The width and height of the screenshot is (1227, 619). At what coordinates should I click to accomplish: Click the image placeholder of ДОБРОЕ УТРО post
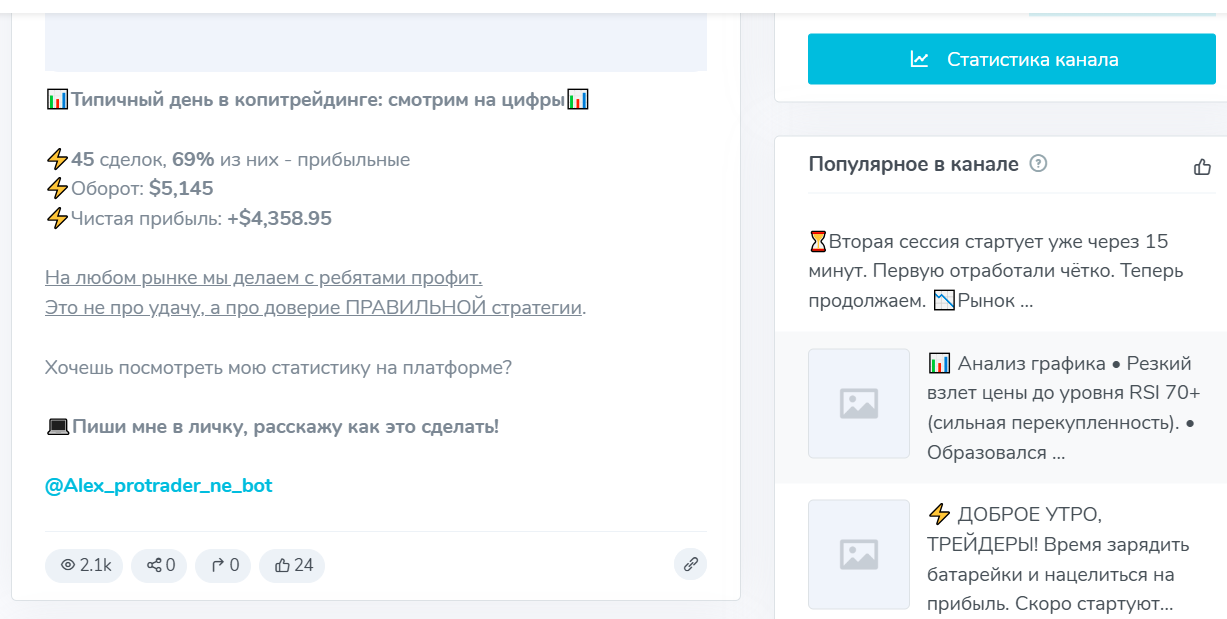(858, 555)
